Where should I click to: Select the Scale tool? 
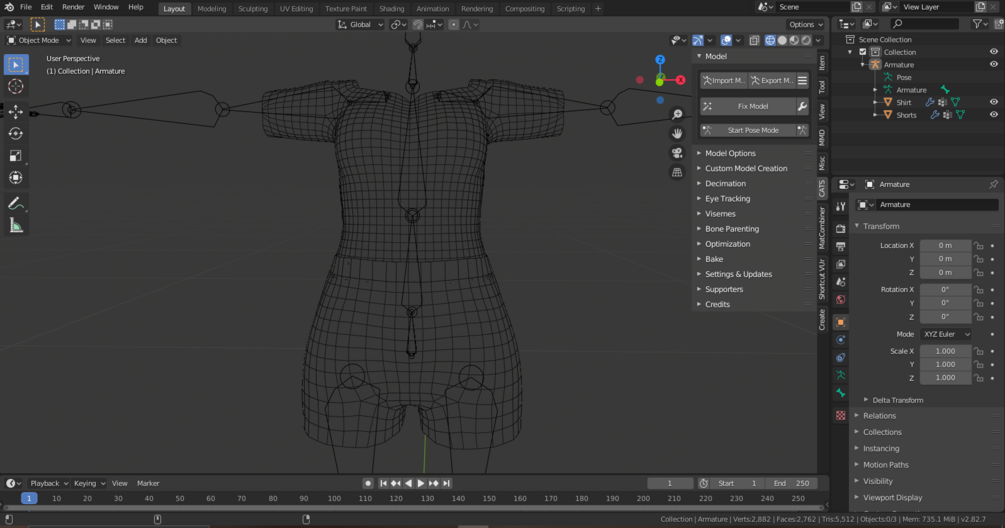[x=16, y=155]
